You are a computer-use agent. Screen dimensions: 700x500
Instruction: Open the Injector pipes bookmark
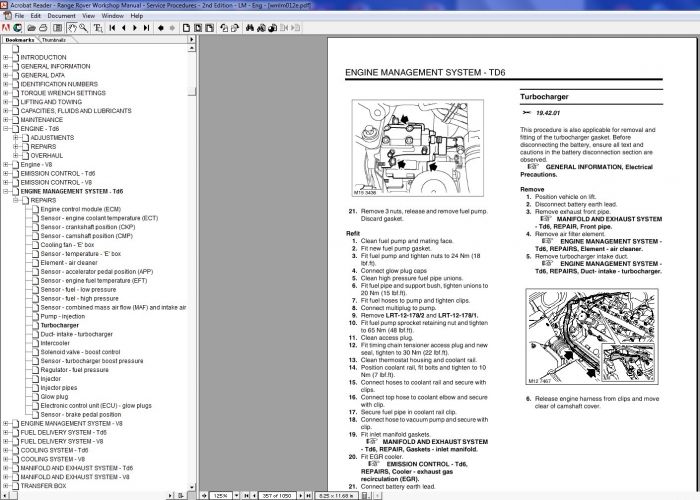click(x=59, y=388)
